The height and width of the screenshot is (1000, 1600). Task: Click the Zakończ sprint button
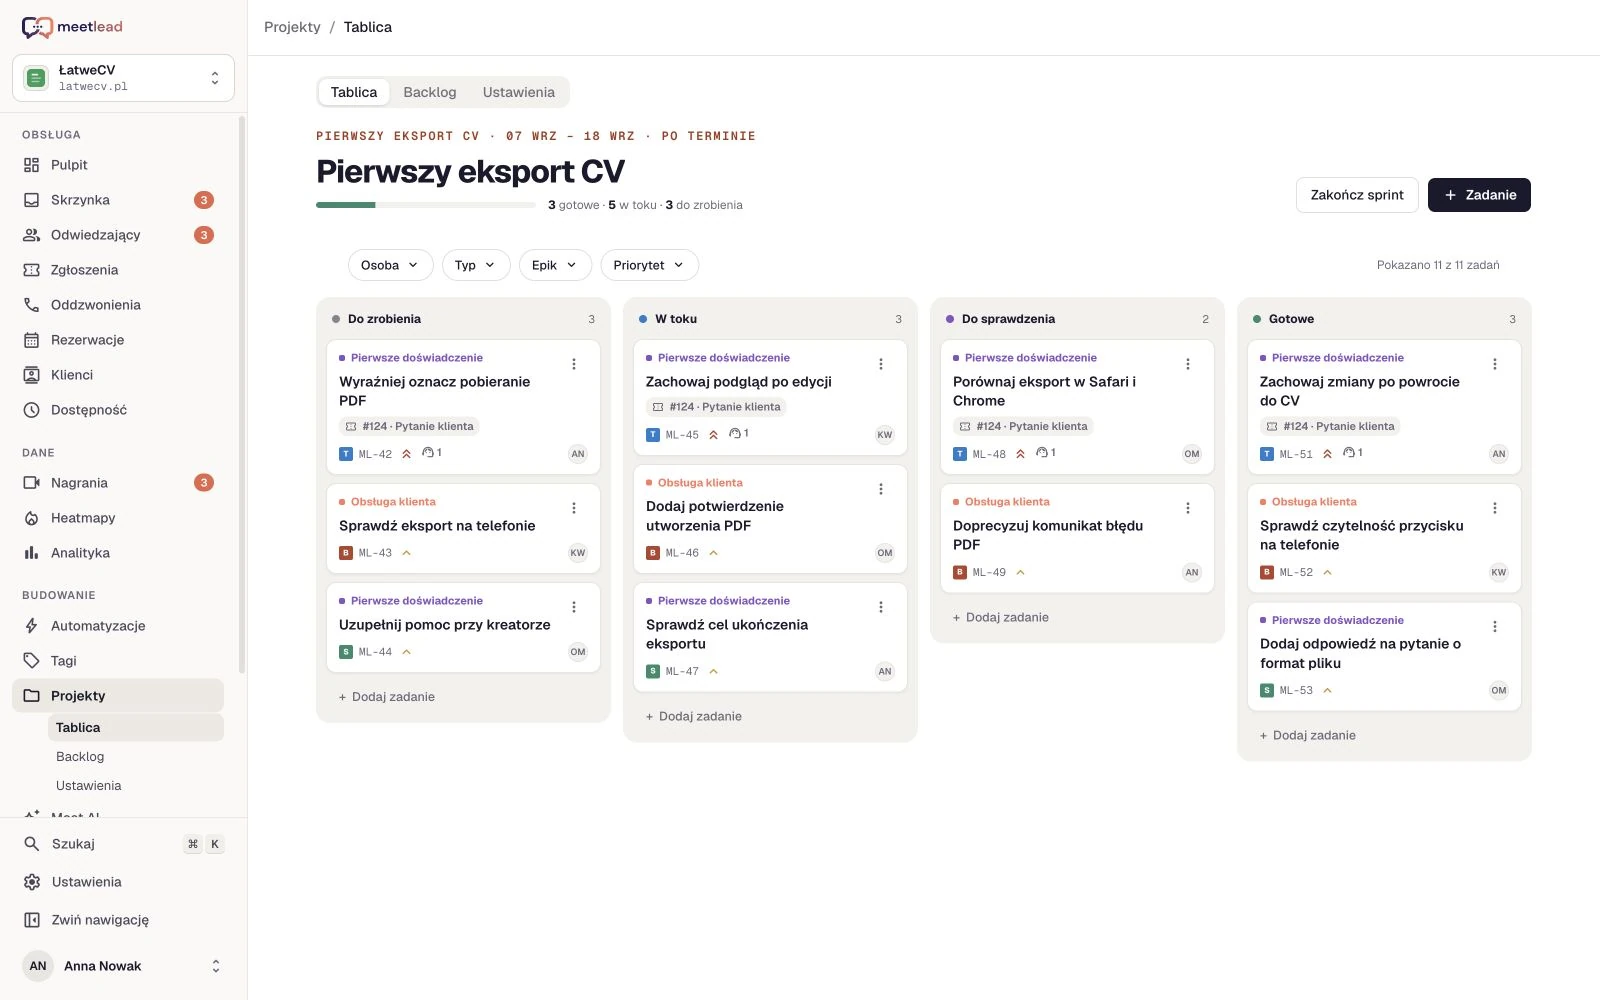coord(1357,195)
